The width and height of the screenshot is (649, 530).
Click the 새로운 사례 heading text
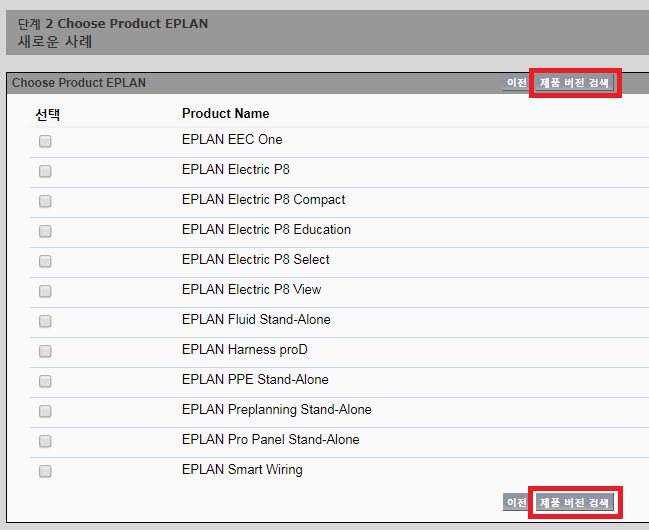pos(55,42)
